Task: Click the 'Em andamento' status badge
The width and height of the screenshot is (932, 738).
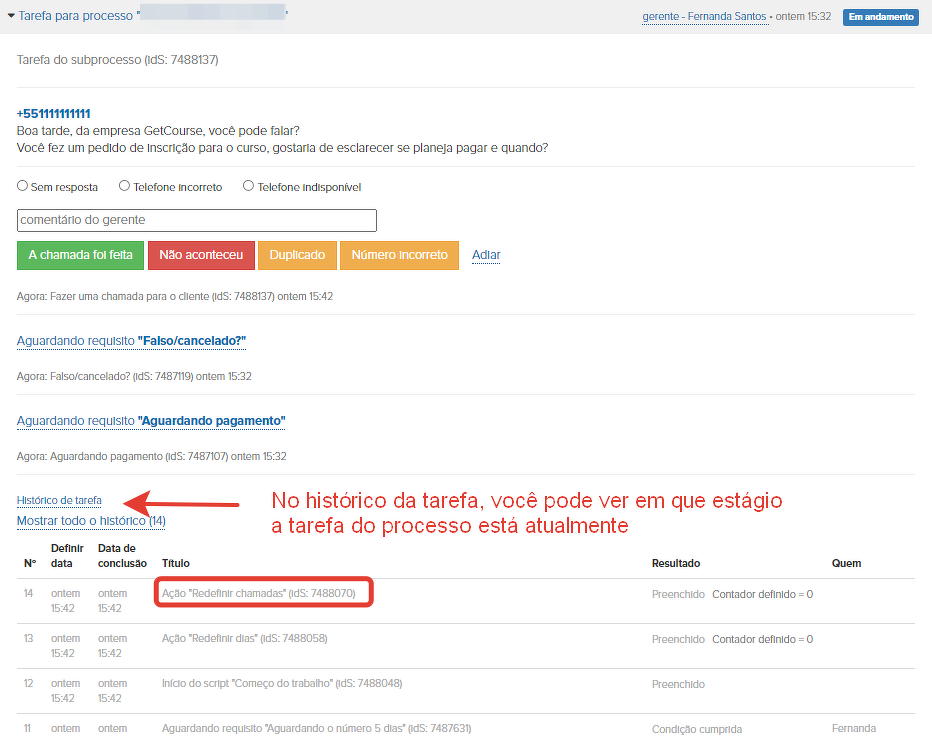Action: click(880, 17)
